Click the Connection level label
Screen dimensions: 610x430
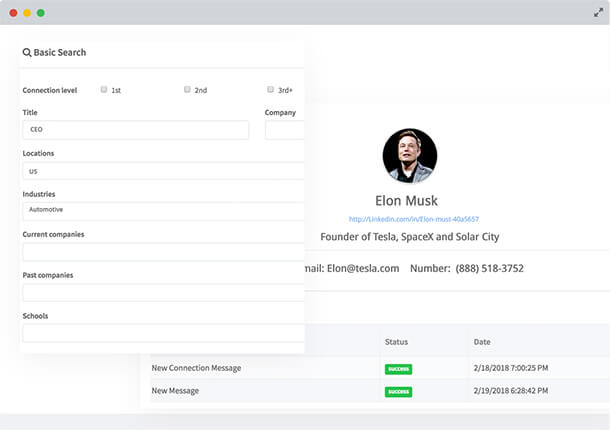[50, 90]
